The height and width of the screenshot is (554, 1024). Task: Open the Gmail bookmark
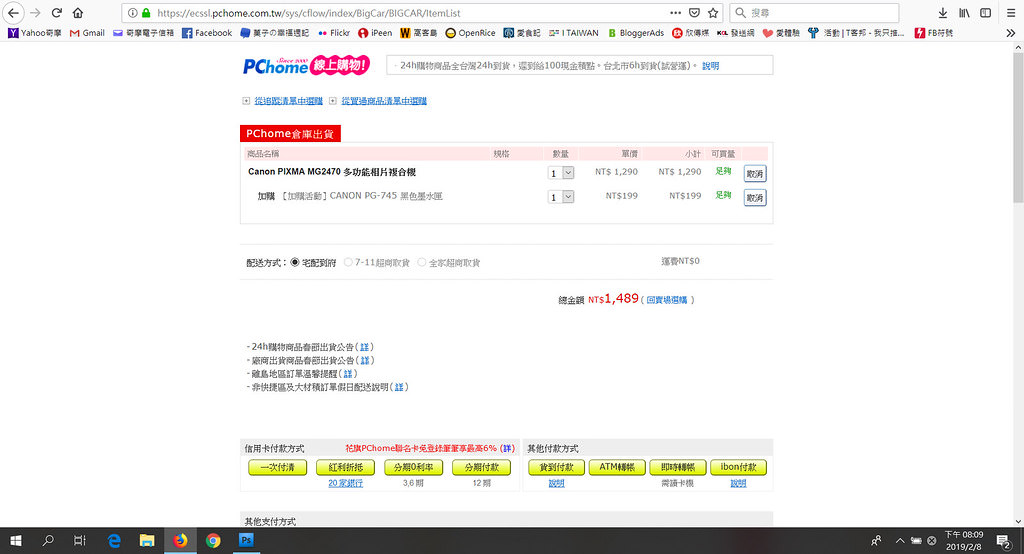(x=87, y=33)
